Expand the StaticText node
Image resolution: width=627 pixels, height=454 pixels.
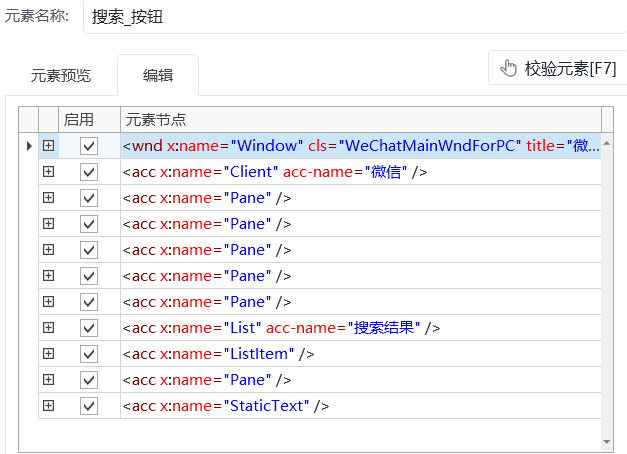click(48, 406)
